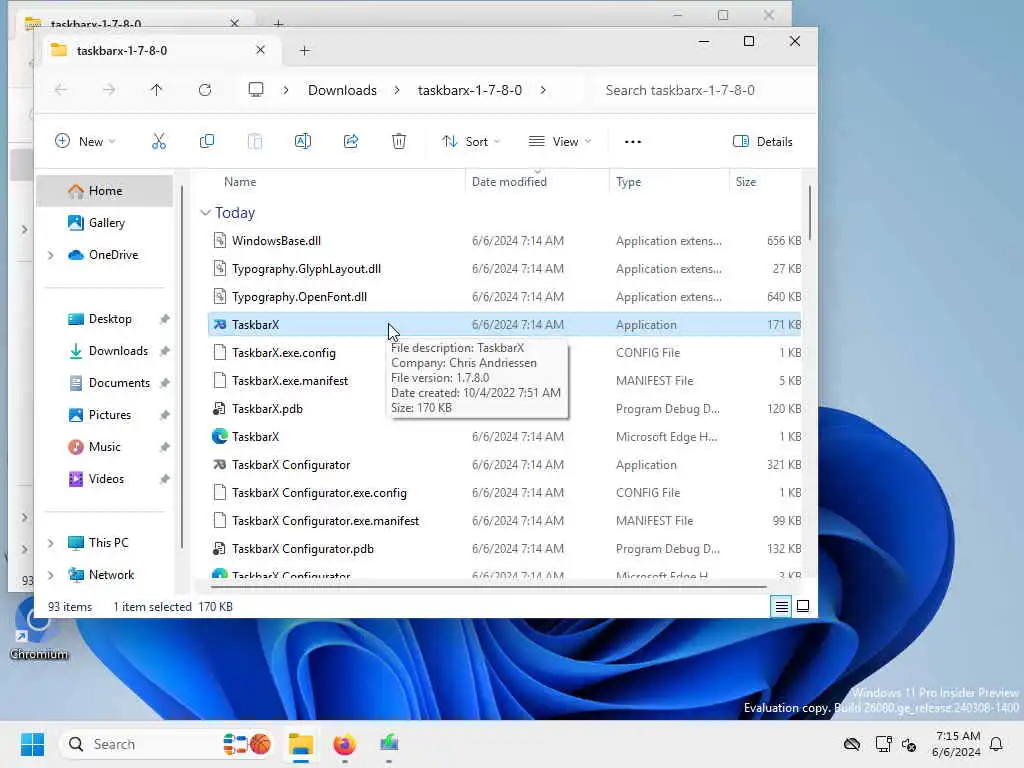
Task: Click the horizontal scrollbar of file list
Action: (x=487, y=587)
